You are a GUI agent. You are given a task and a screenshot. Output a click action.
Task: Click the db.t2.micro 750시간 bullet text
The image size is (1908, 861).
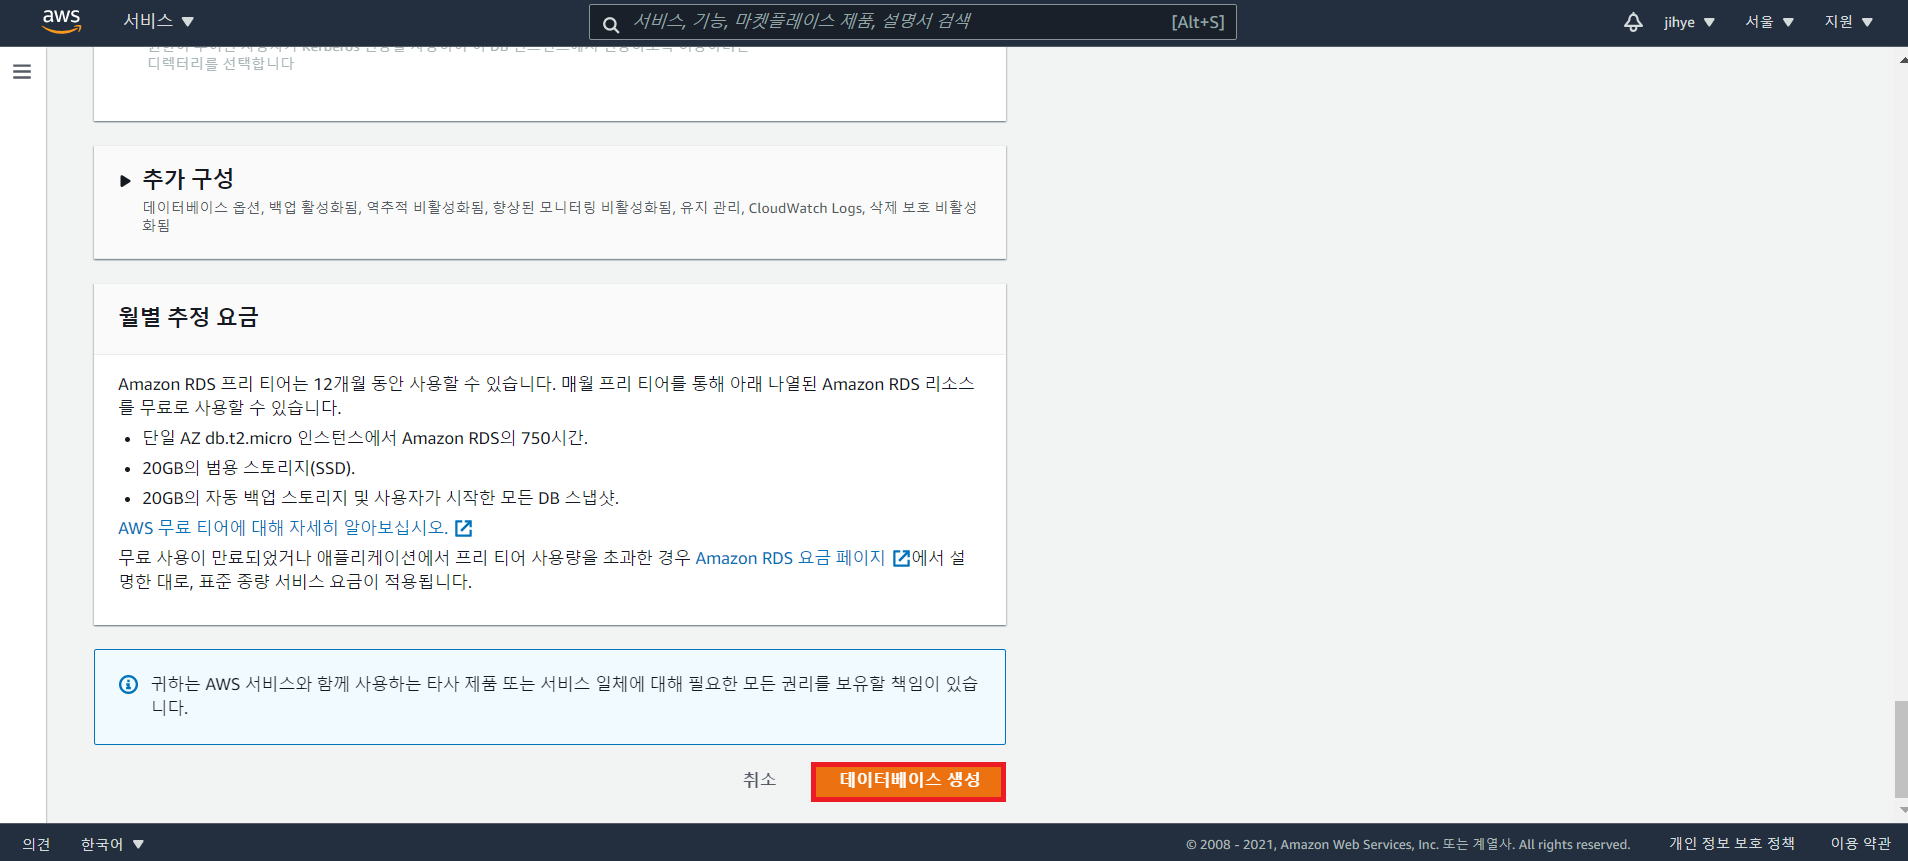(365, 438)
